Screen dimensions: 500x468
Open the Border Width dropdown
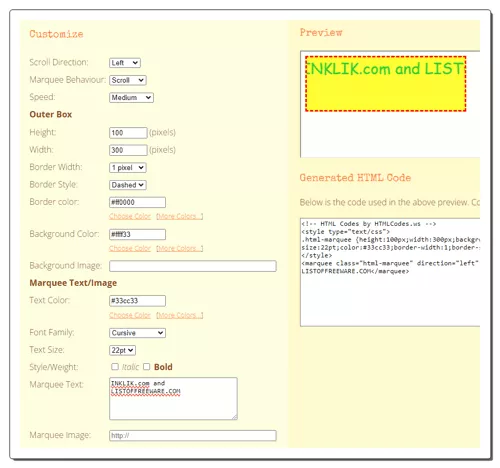(x=128, y=167)
